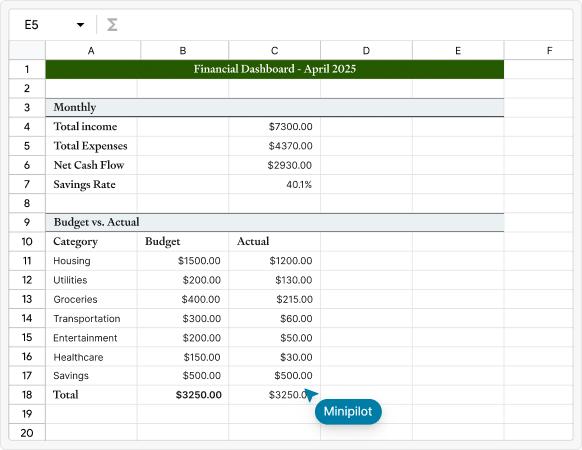Click the Monthly section header cell
The image size is (582, 450).
[275, 107]
